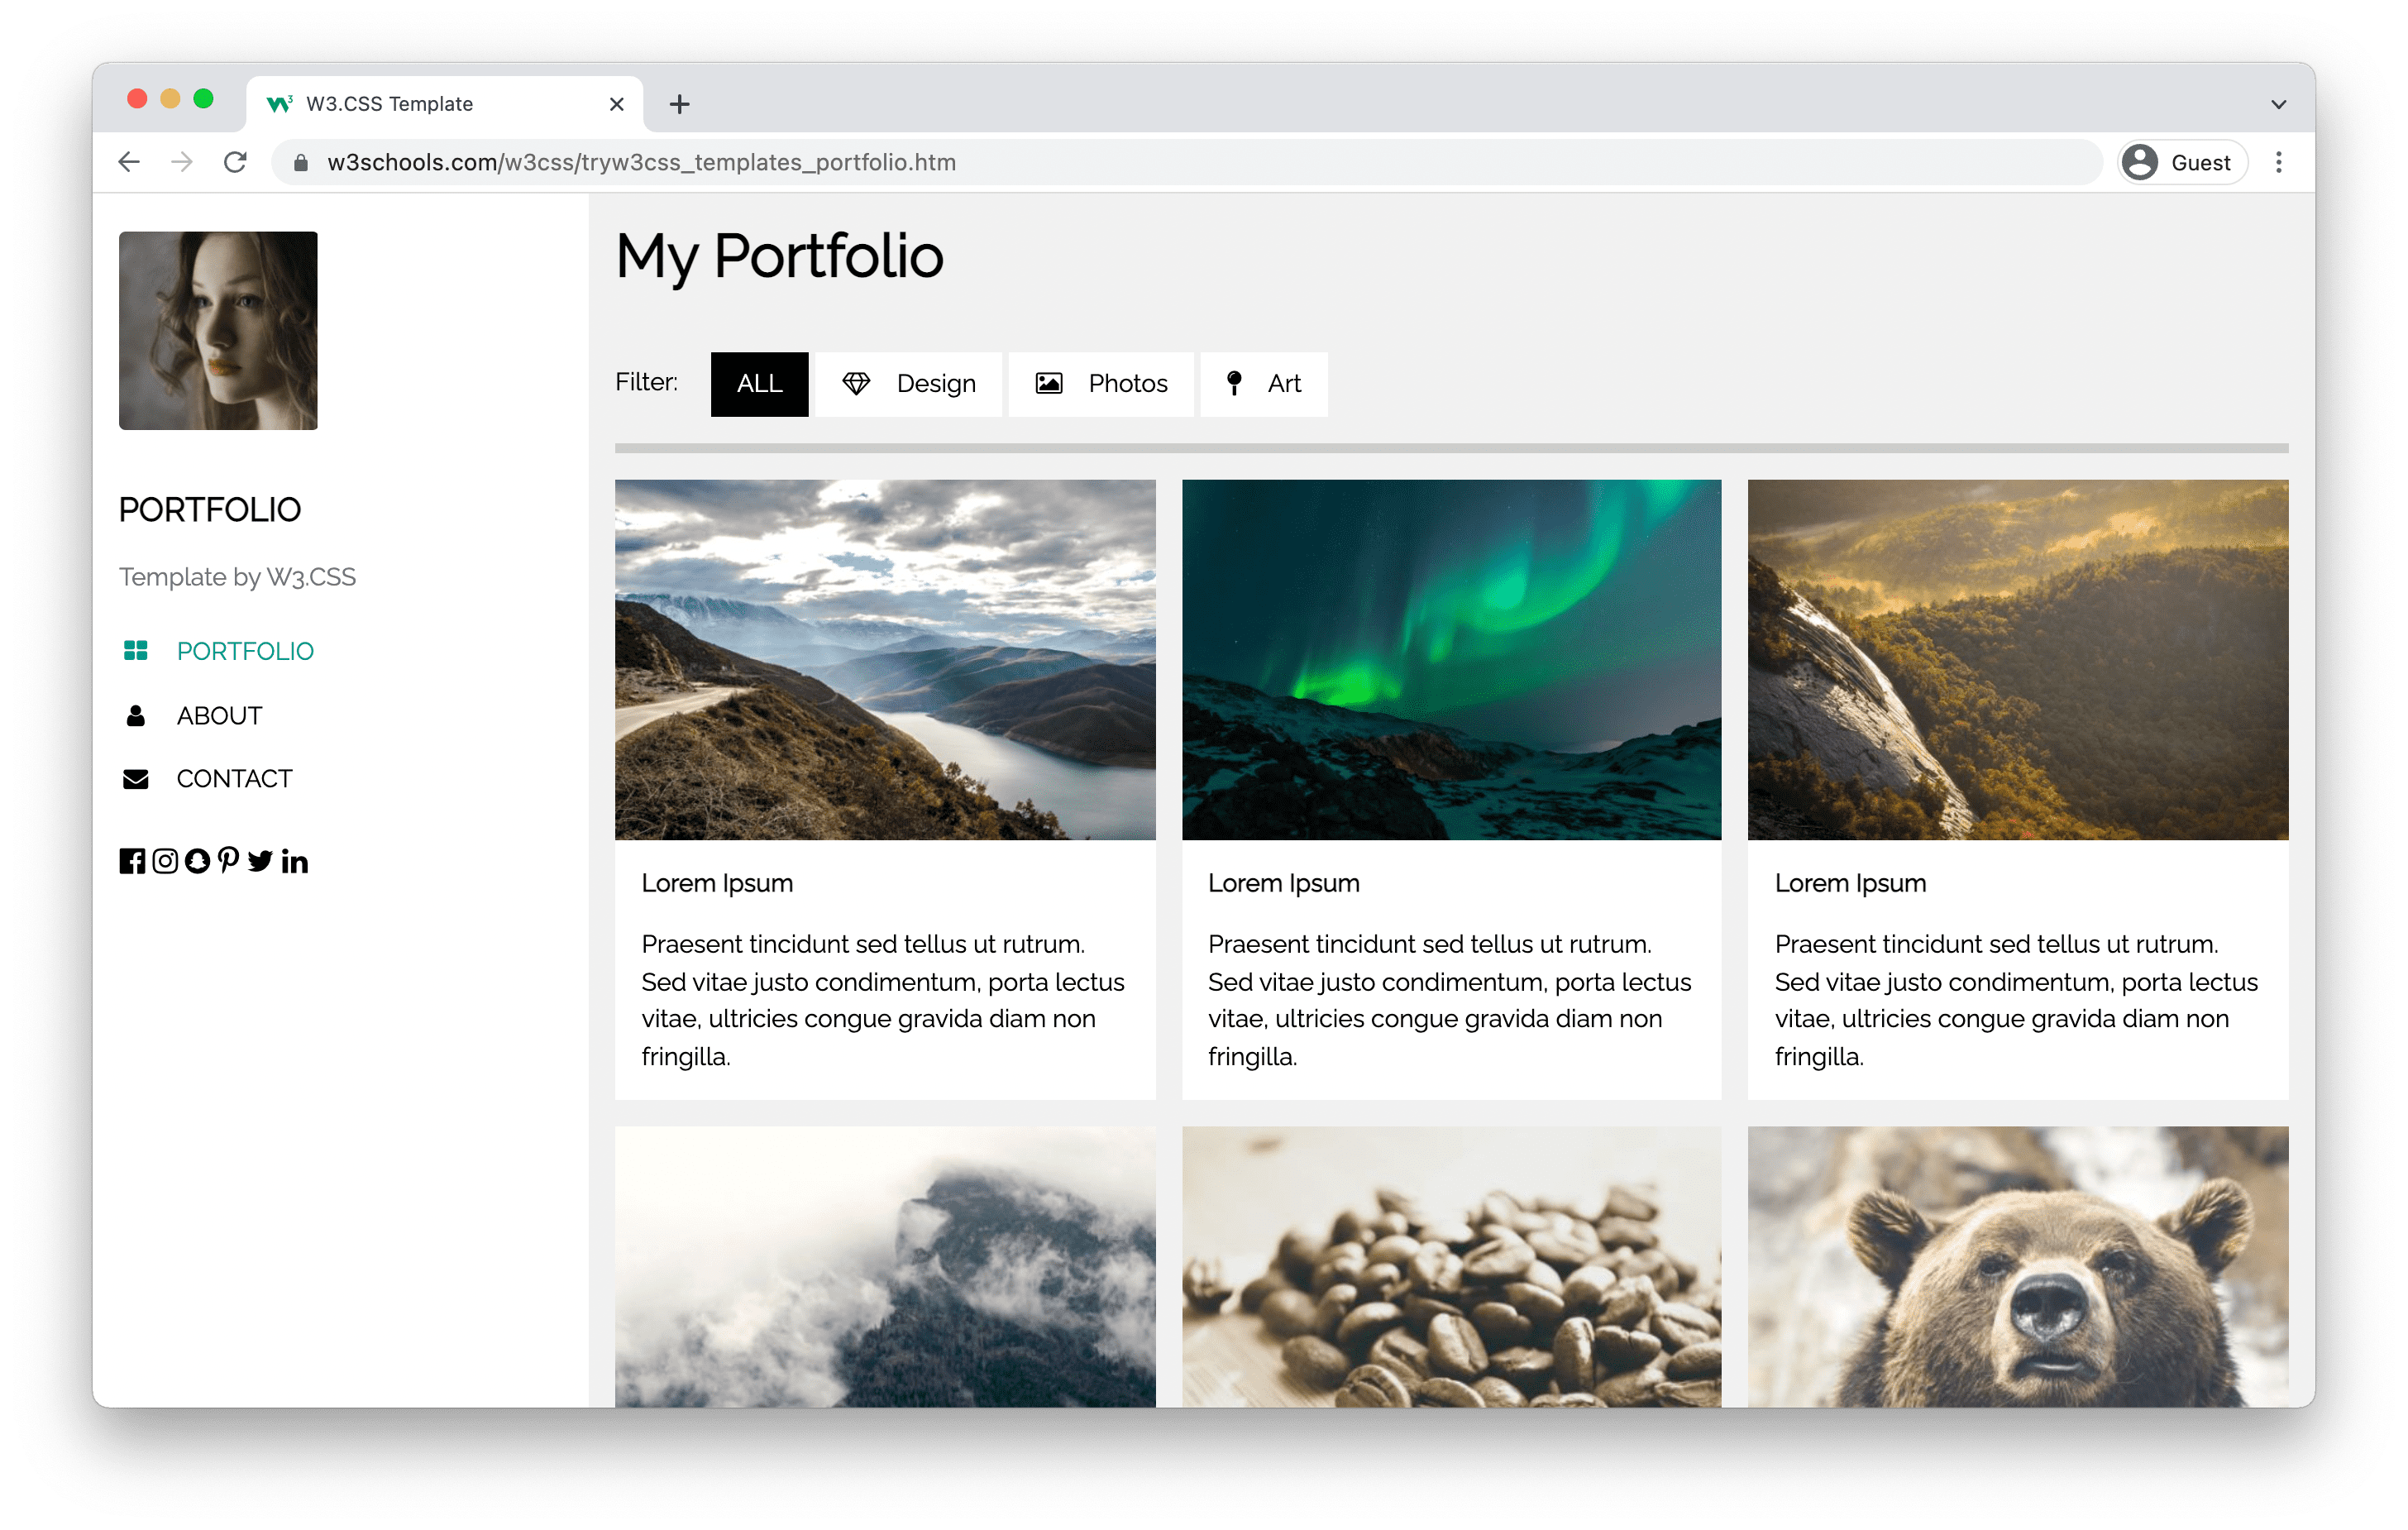
Task: Click the envelope icon next to CONTACT
Action: point(139,779)
